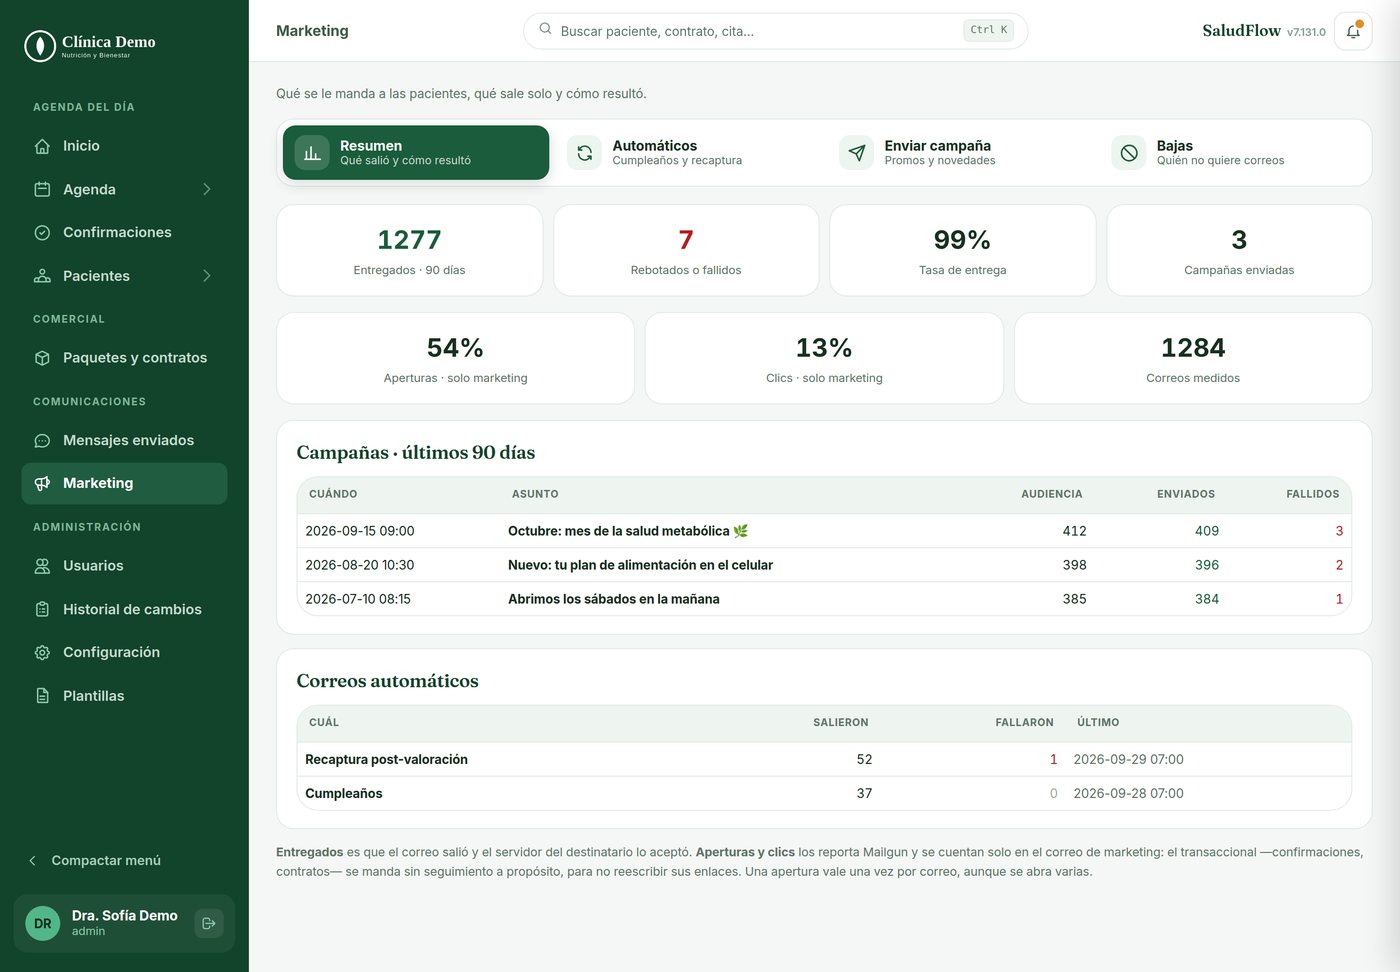The width and height of the screenshot is (1400, 972).
Task: Open Plantillas in the sidebar
Action: pos(124,696)
